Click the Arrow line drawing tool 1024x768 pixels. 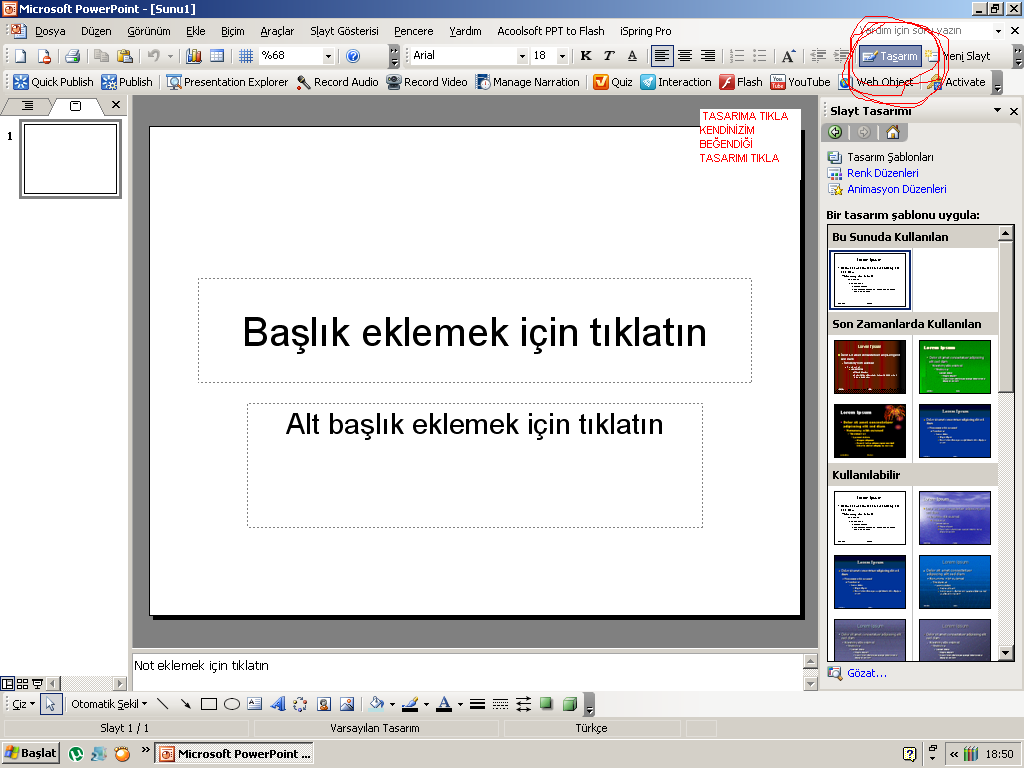[185, 704]
